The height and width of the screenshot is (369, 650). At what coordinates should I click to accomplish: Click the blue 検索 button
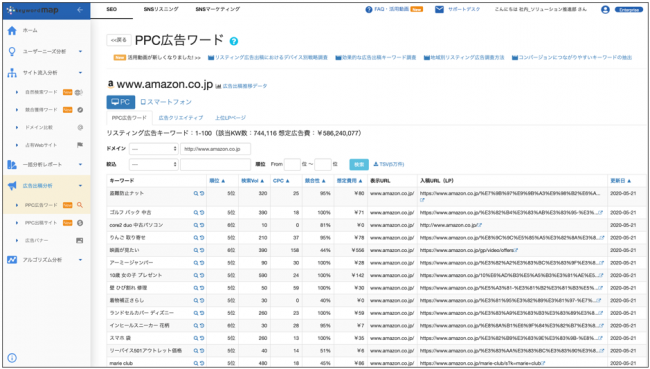[x=359, y=165]
